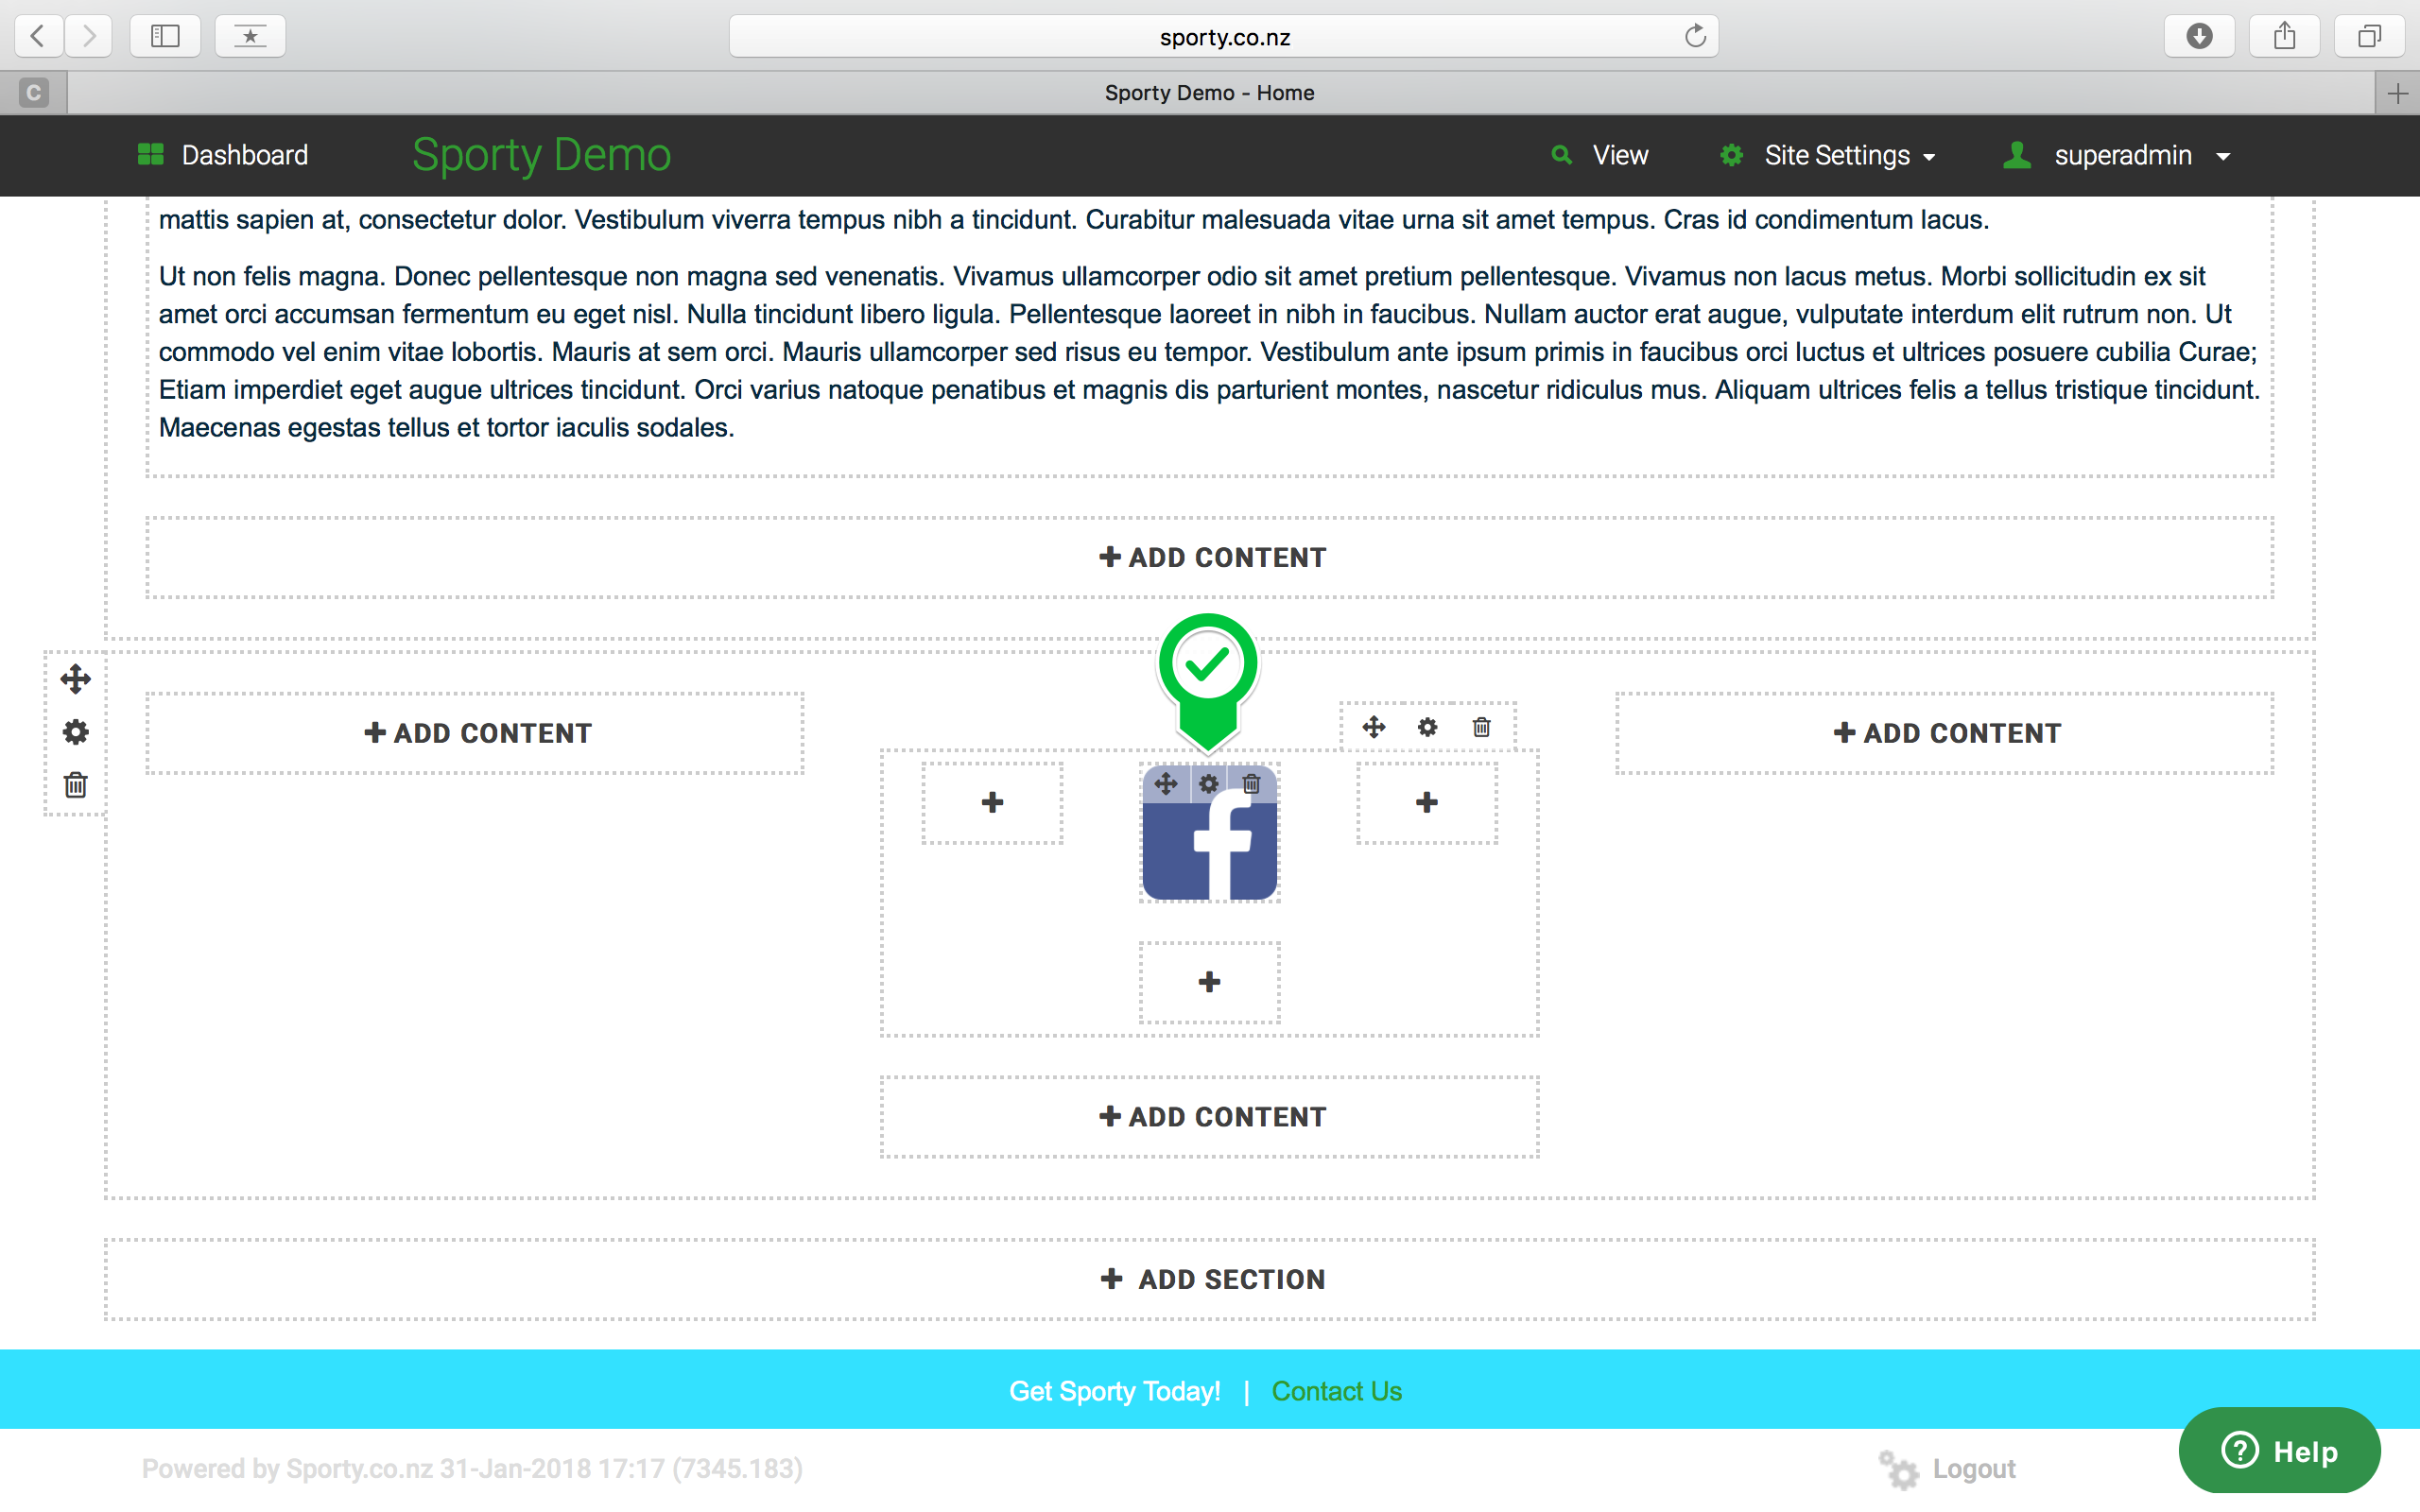Click the sporty.co.nz address bar
This screenshot has width=2420, height=1512.
coord(1224,37)
